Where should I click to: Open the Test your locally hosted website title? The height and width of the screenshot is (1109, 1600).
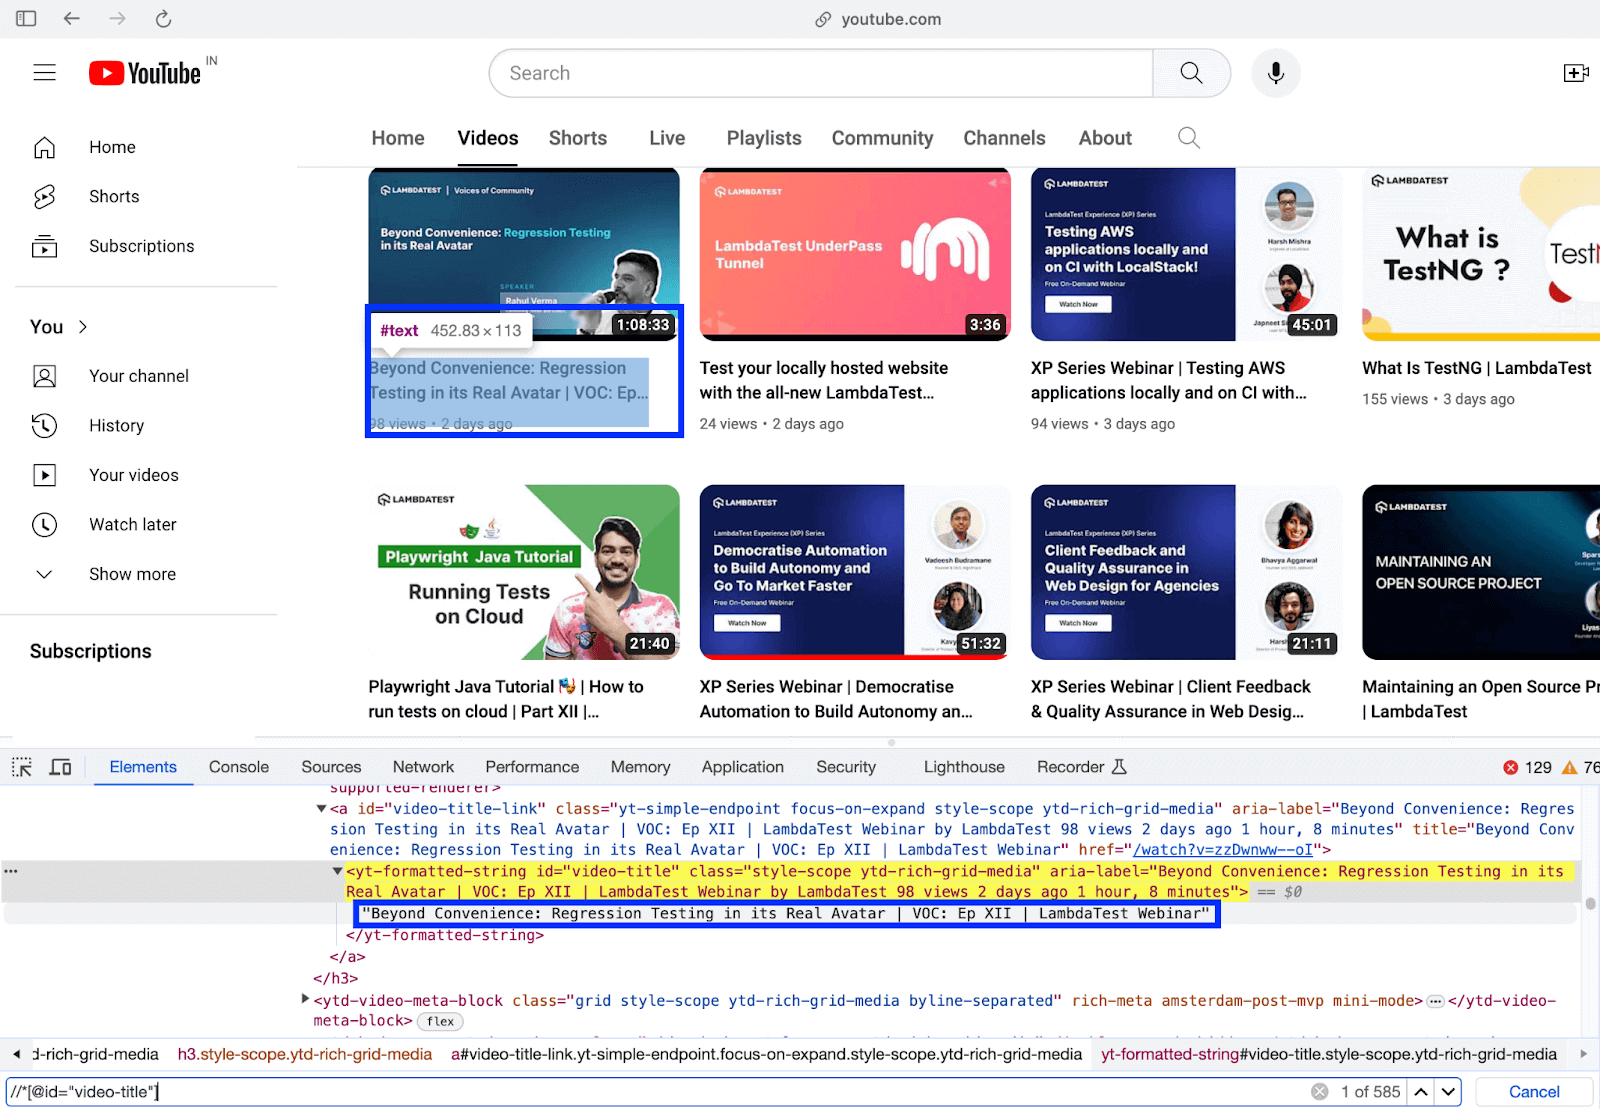click(824, 380)
